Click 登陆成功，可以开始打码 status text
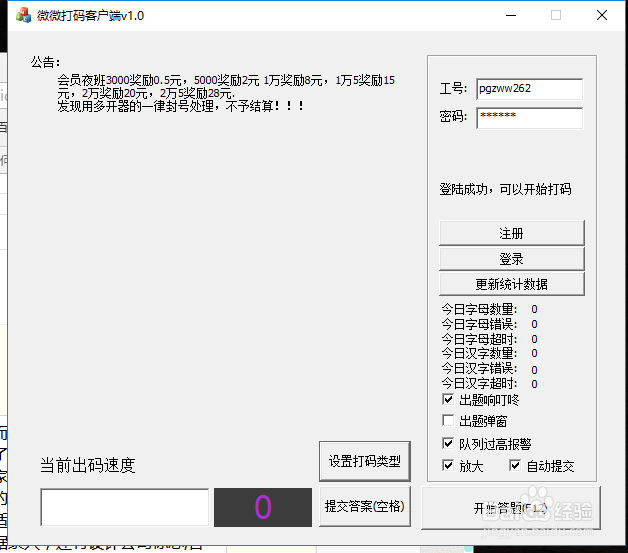 click(505, 189)
